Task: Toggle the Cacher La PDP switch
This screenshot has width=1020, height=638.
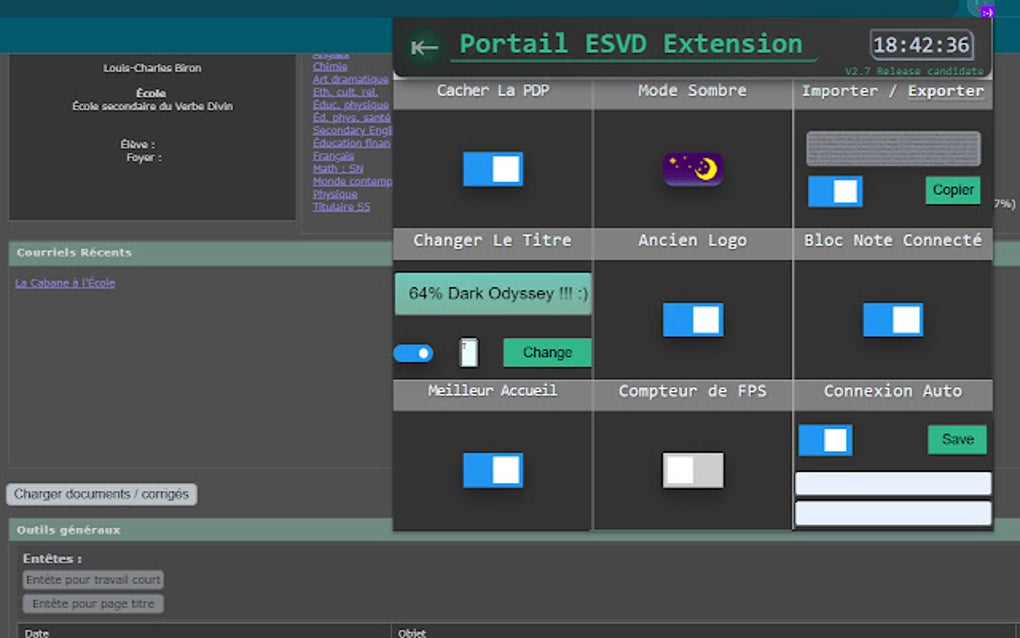Action: pyautogui.click(x=492, y=169)
